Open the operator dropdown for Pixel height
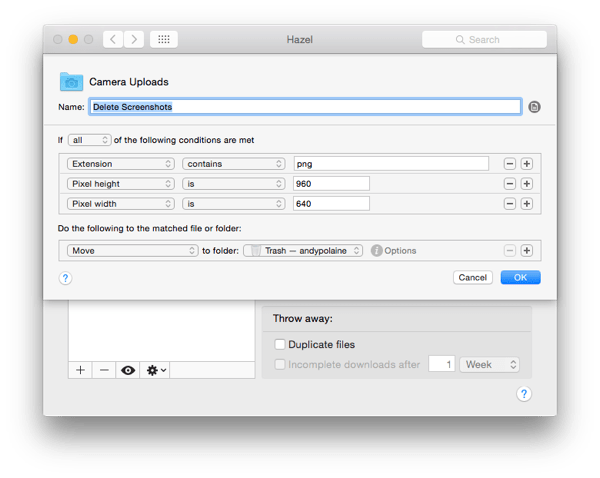The image size is (600, 478). point(234,184)
